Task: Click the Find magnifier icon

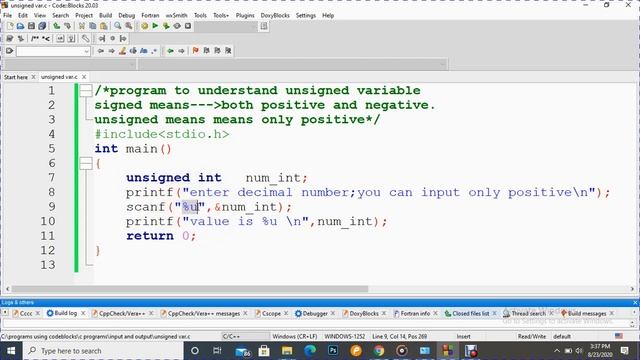Action: 118,26
